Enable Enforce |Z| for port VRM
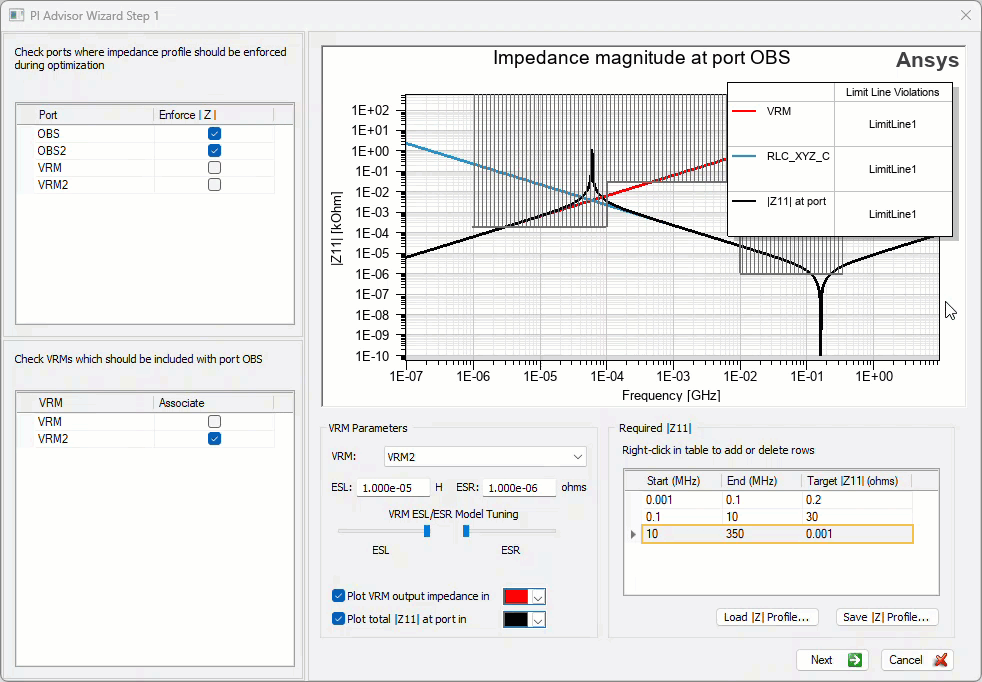The height and width of the screenshot is (682, 982). [214, 167]
